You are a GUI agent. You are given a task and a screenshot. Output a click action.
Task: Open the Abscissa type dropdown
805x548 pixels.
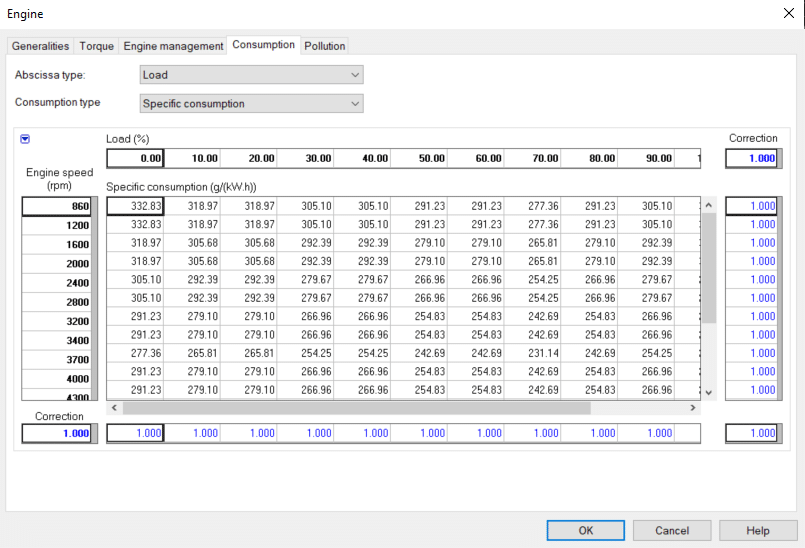tap(252, 75)
